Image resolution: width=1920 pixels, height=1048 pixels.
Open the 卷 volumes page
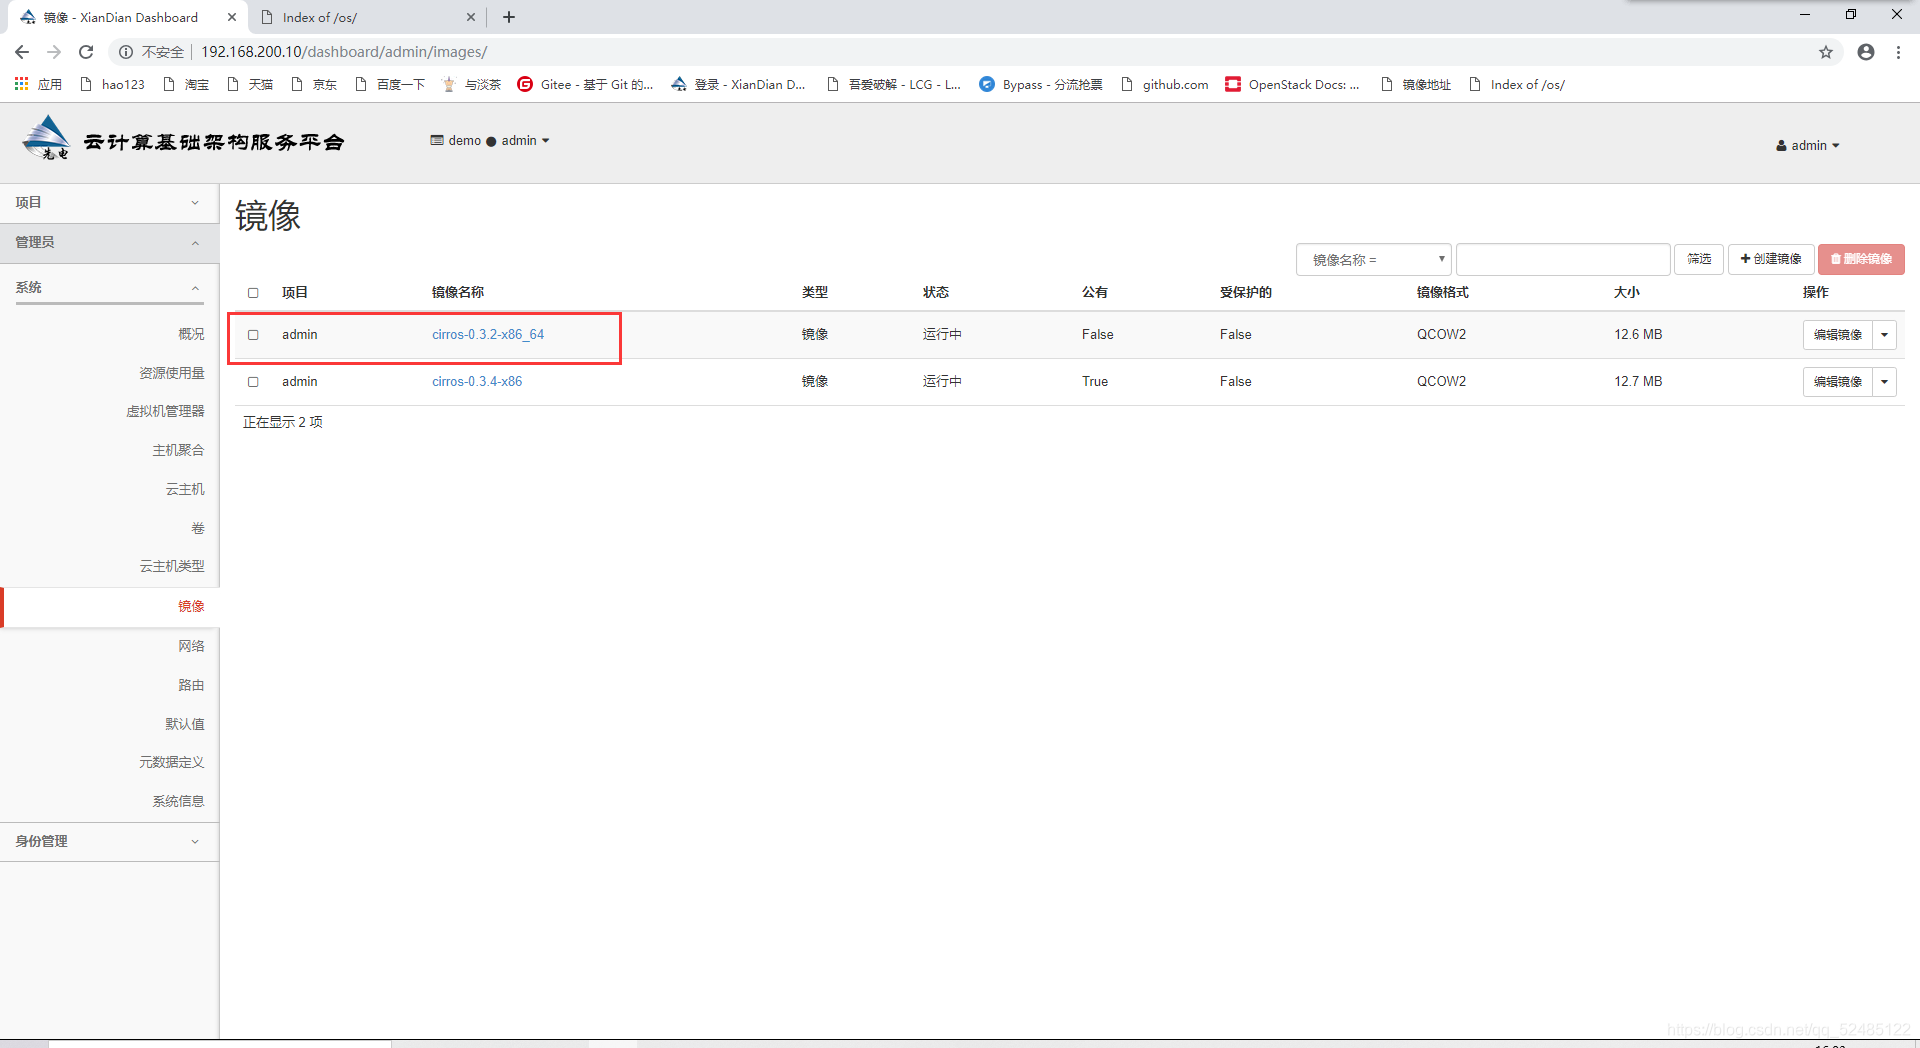[198, 528]
